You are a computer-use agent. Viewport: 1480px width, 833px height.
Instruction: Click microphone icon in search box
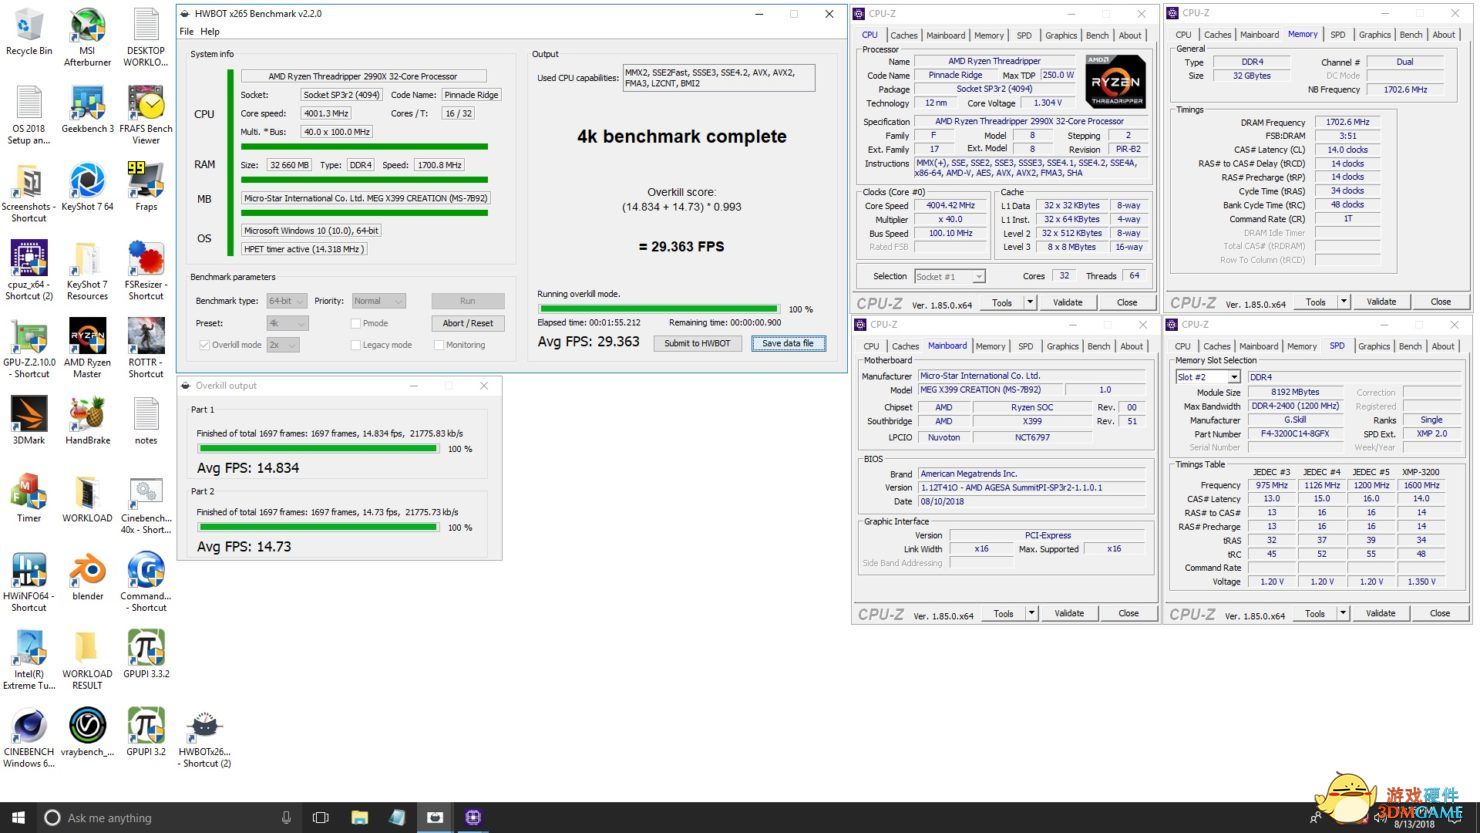point(286,817)
